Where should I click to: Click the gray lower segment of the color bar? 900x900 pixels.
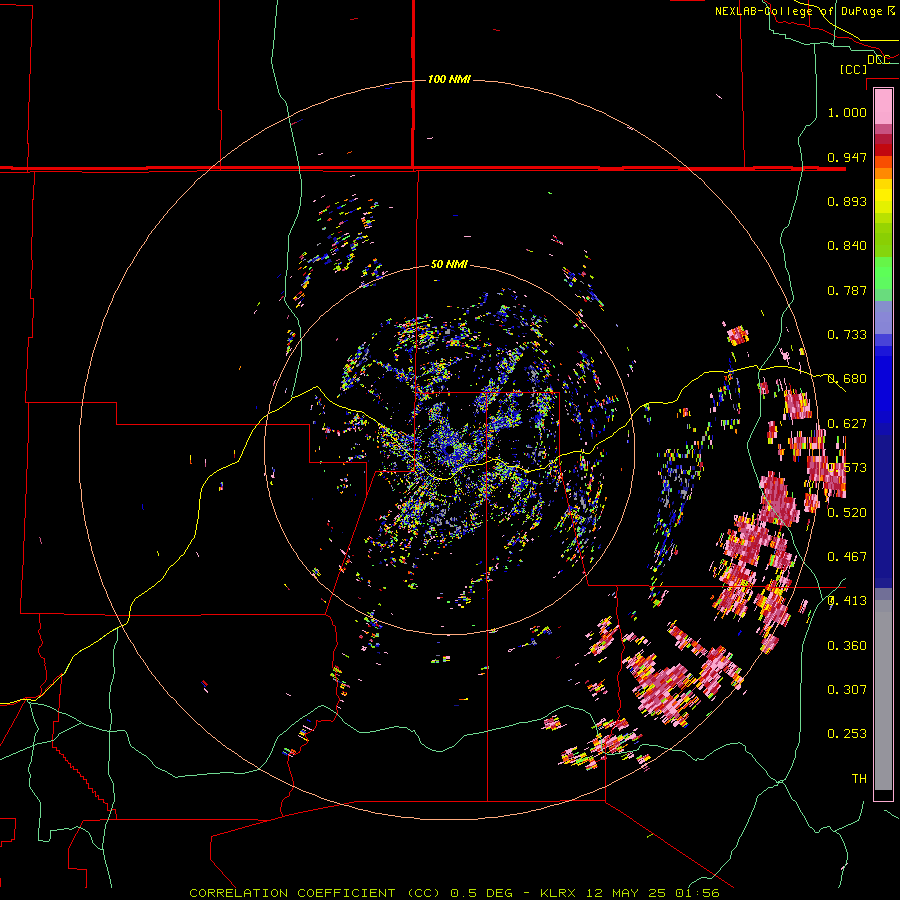click(883, 695)
